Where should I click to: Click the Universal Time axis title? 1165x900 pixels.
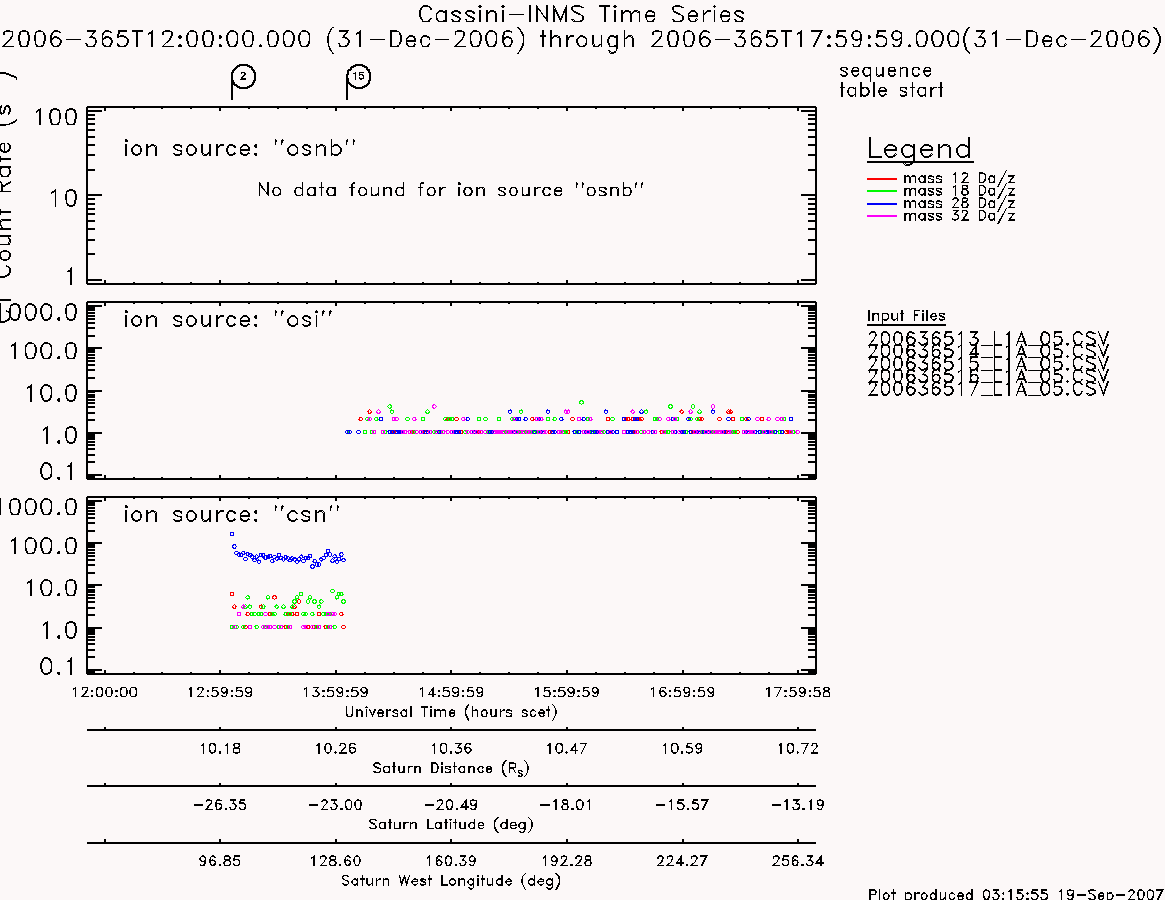click(451, 712)
